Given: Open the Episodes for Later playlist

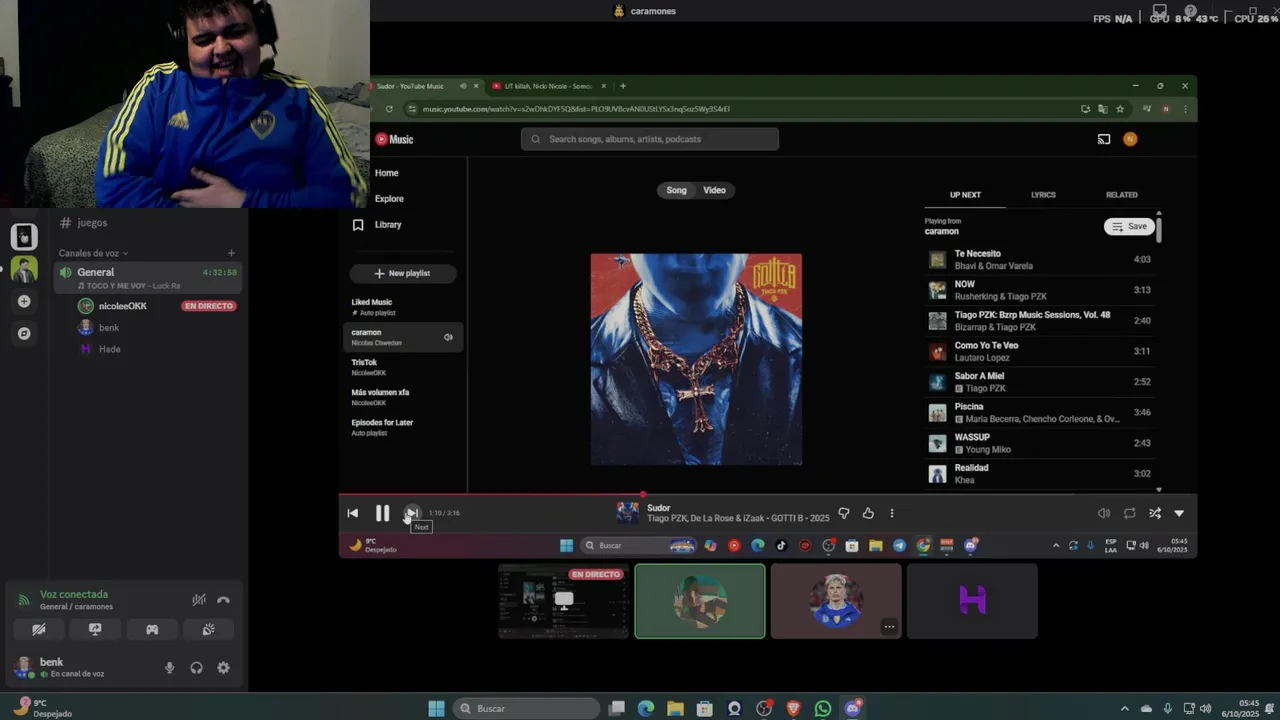Looking at the screenshot, I should click(x=403, y=427).
